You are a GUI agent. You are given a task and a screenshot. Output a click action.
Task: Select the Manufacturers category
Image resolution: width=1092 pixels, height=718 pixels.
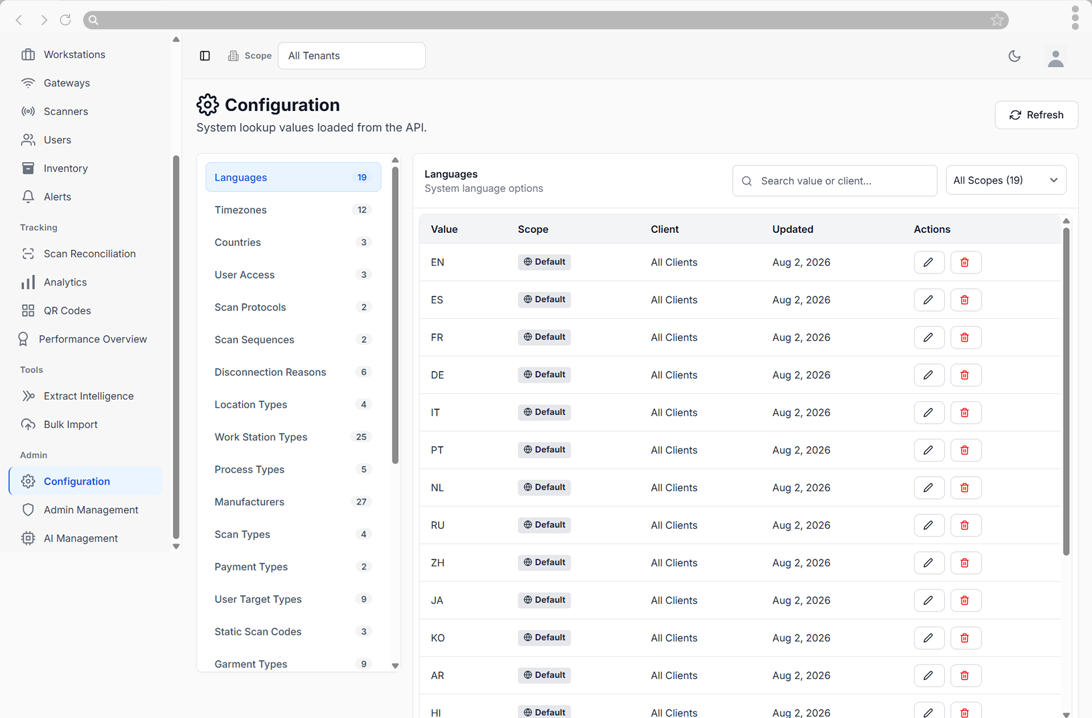click(x=293, y=501)
